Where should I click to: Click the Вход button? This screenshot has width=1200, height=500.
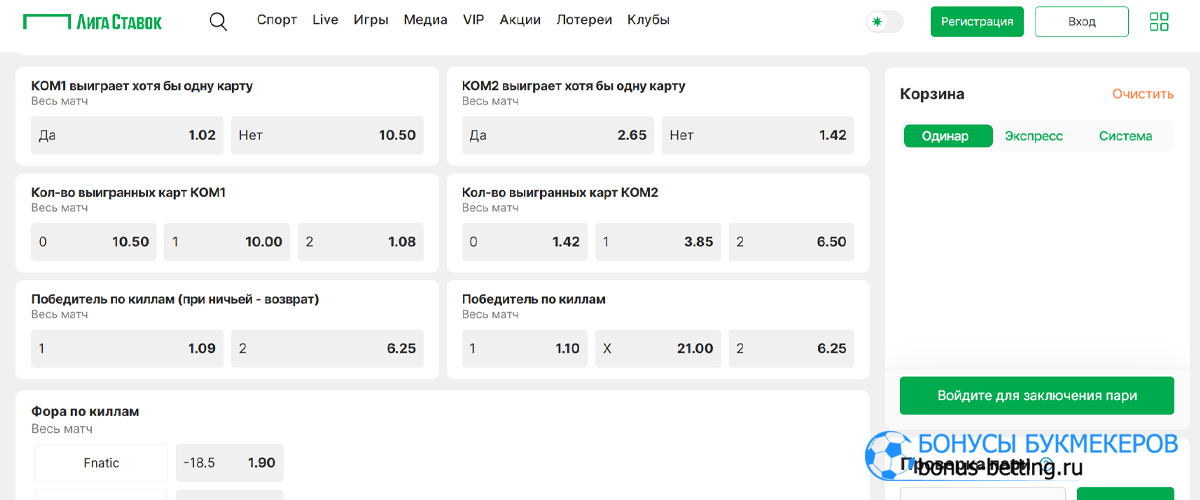(1082, 21)
